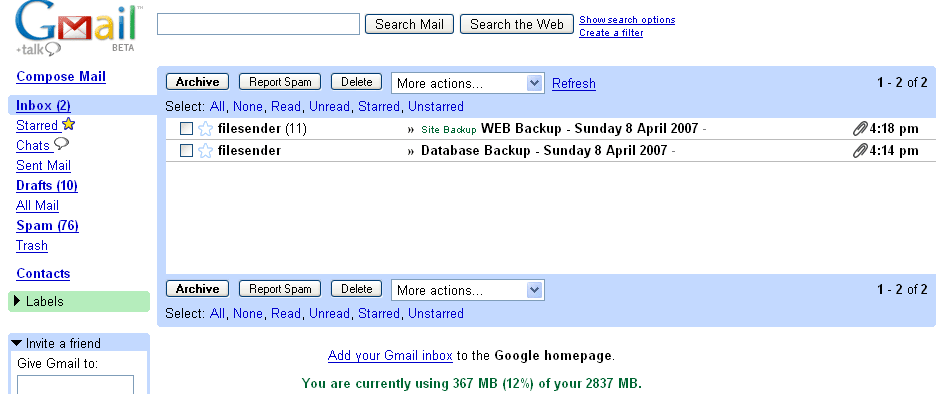
Task: Click the bottom Archive button
Action: click(x=197, y=289)
